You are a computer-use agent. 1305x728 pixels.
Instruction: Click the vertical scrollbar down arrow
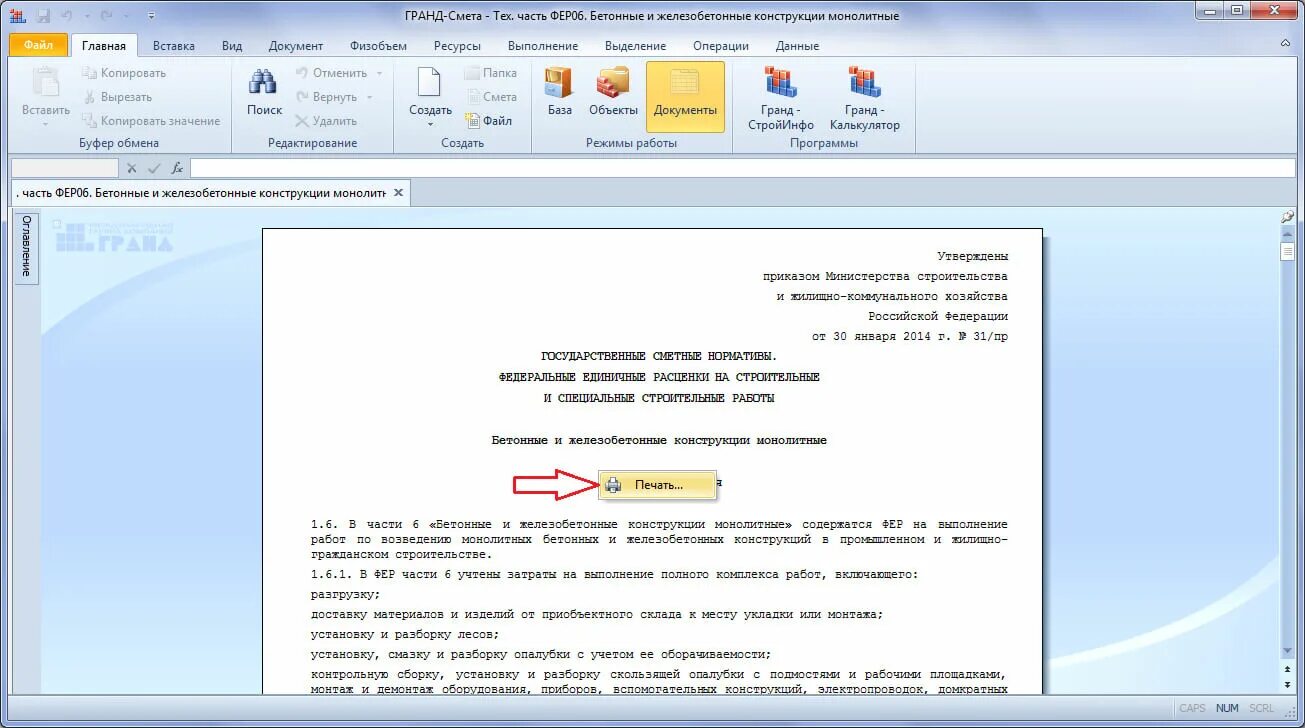(1288, 649)
